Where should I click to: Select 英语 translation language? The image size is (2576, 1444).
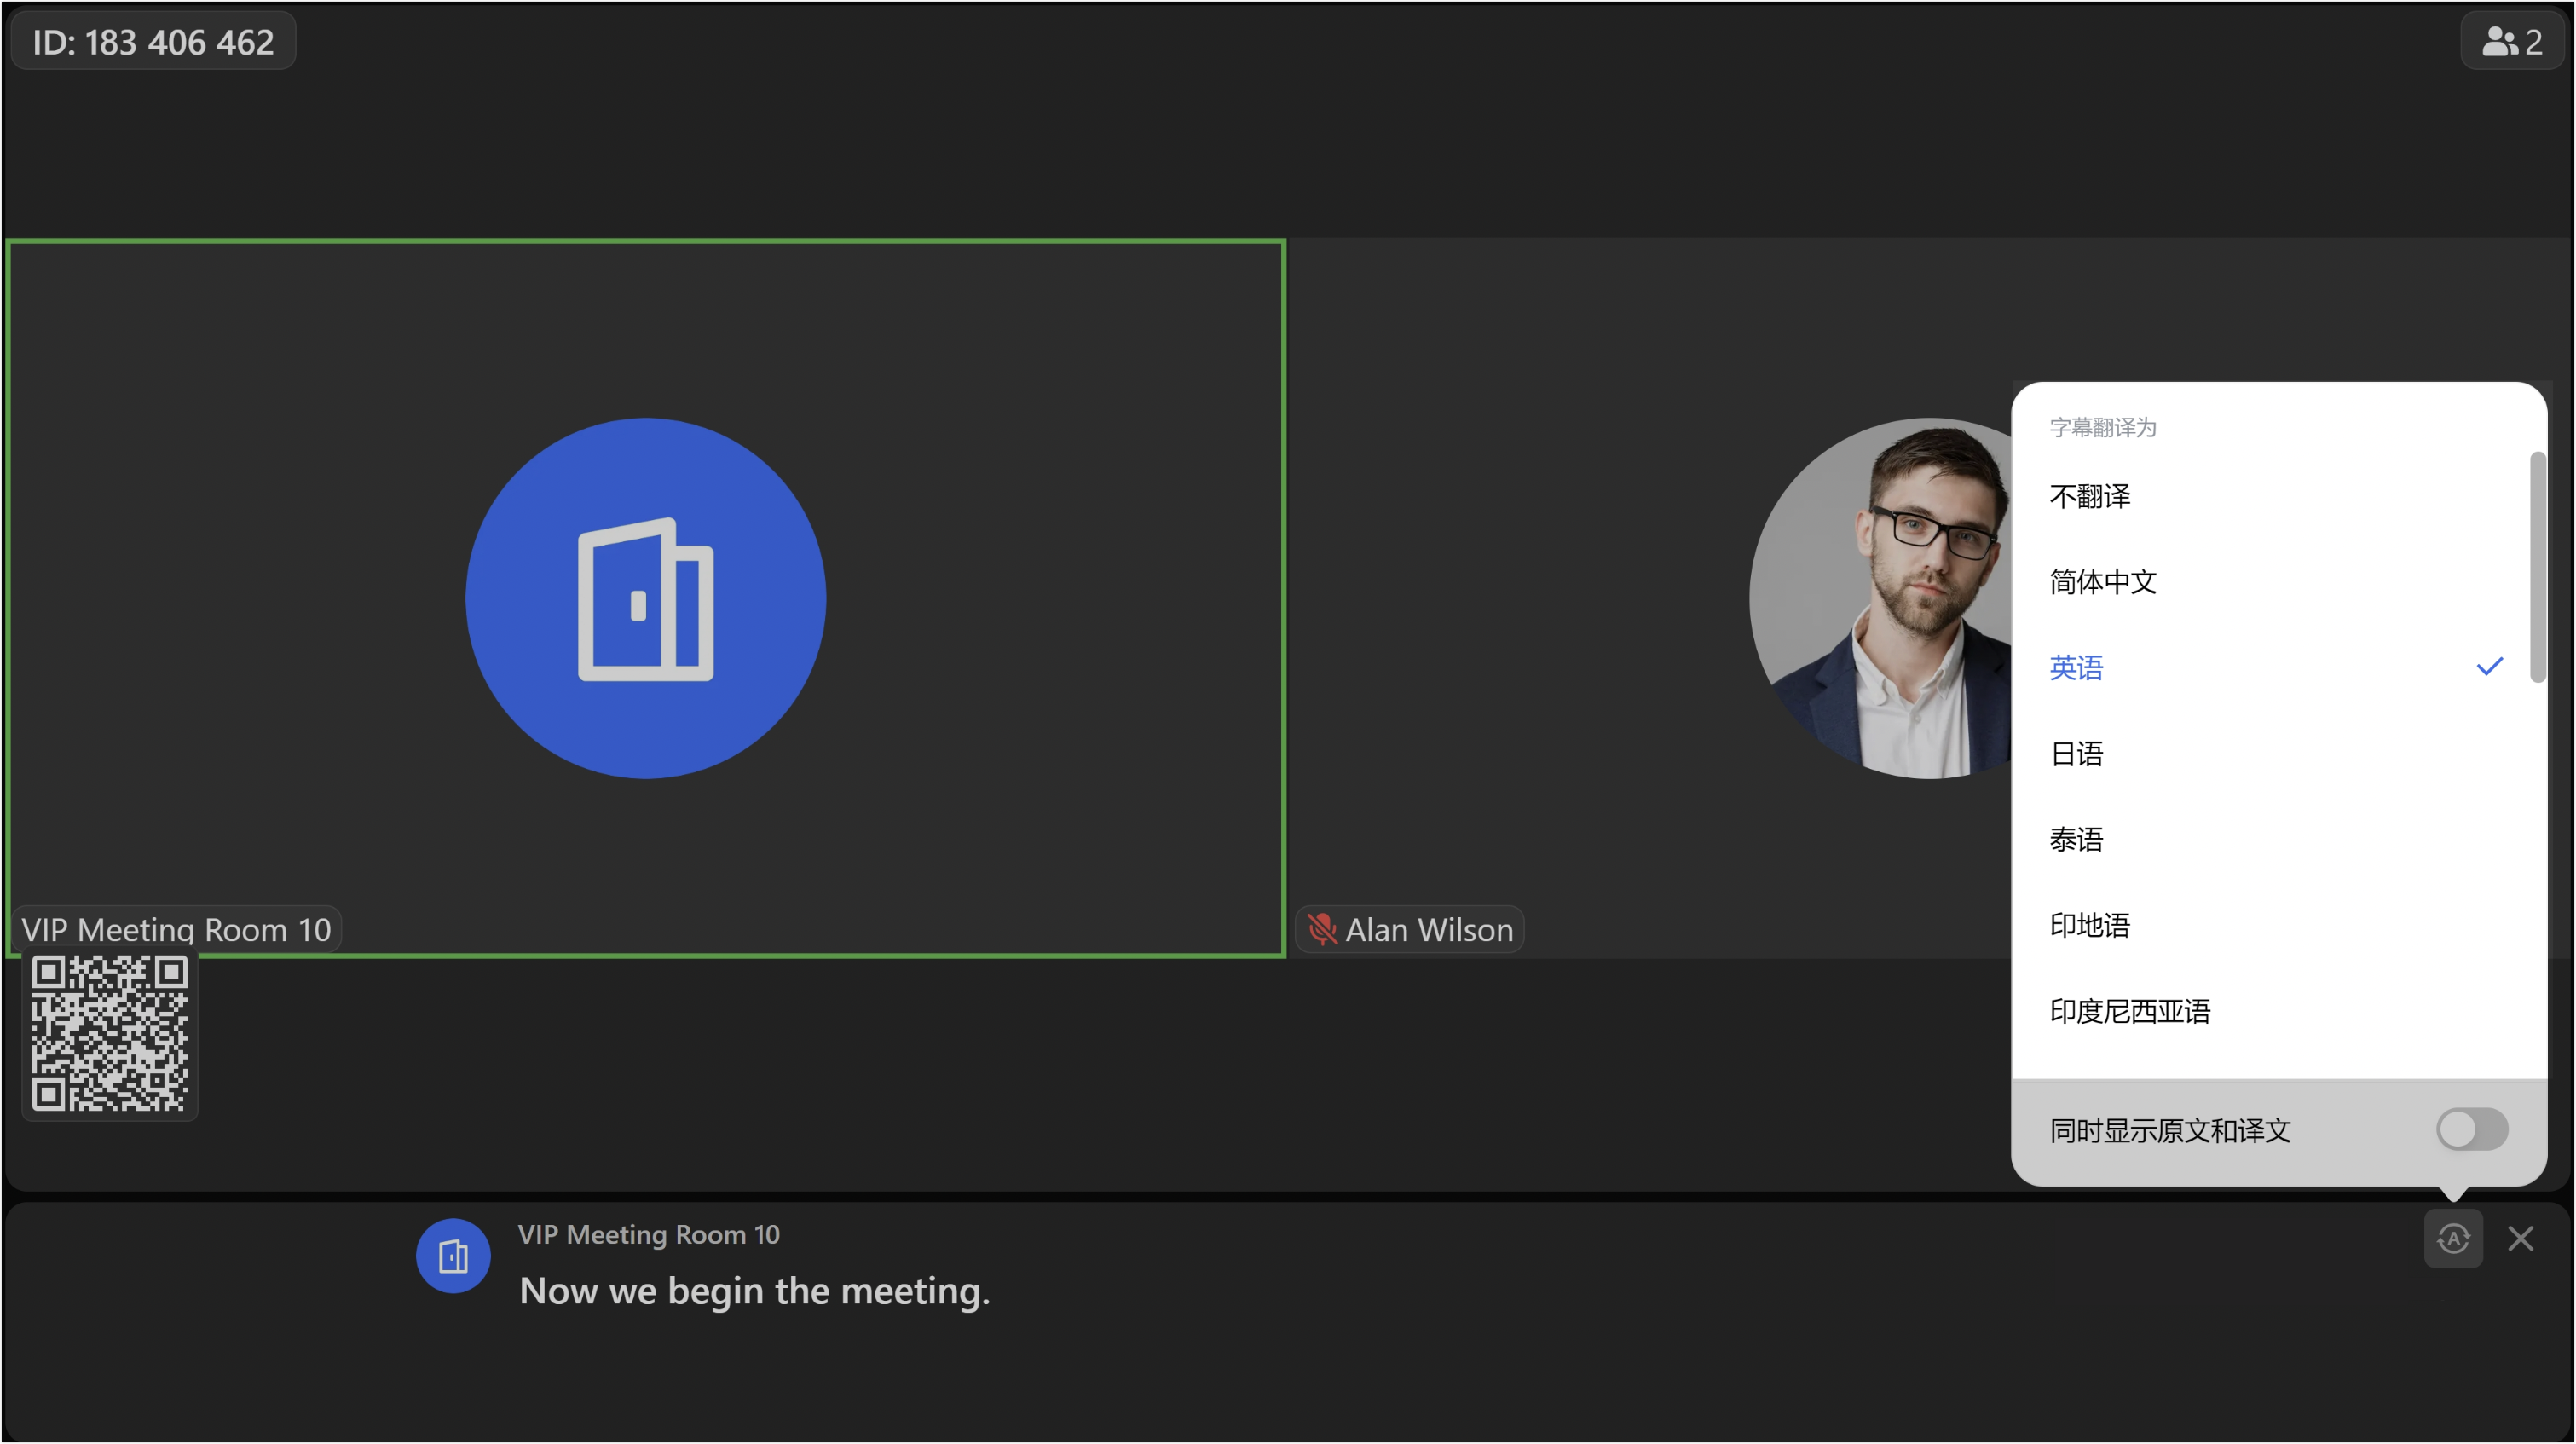2278,668
